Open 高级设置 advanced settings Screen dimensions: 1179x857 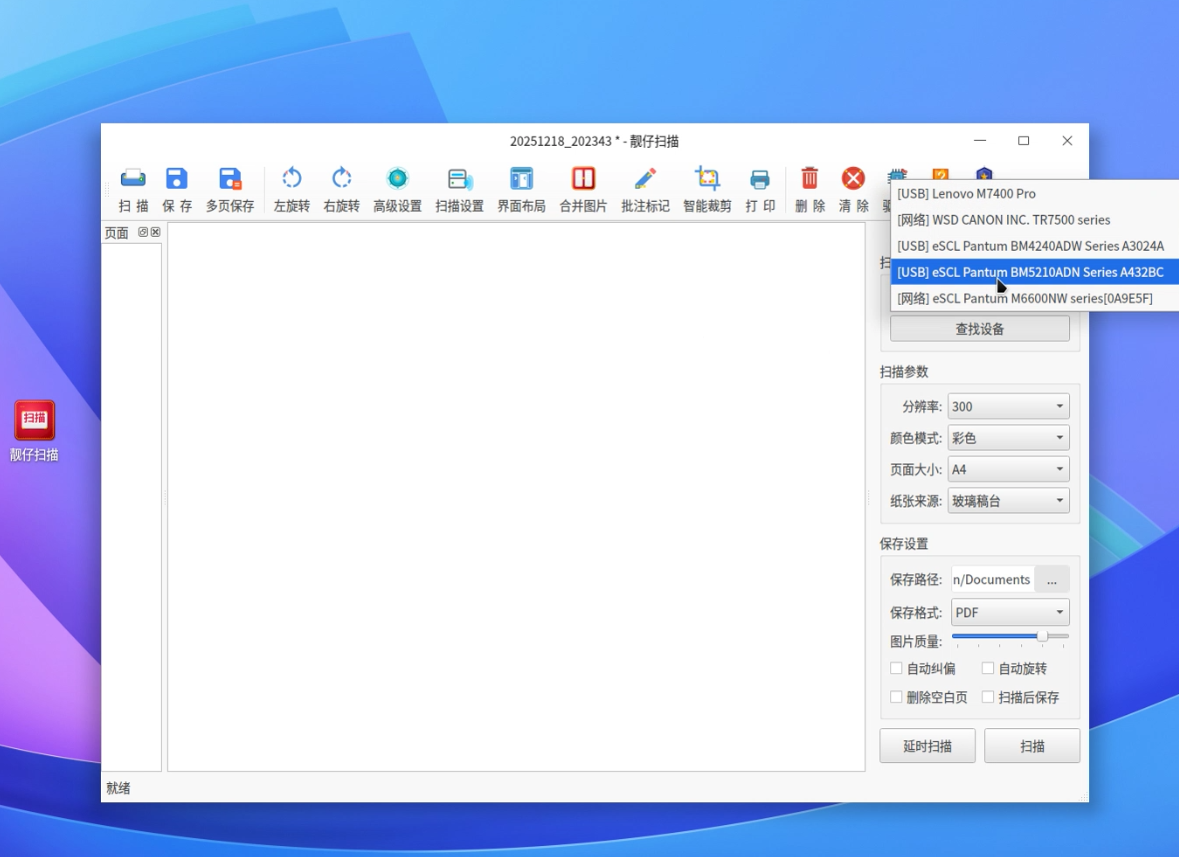coord(397,189)
